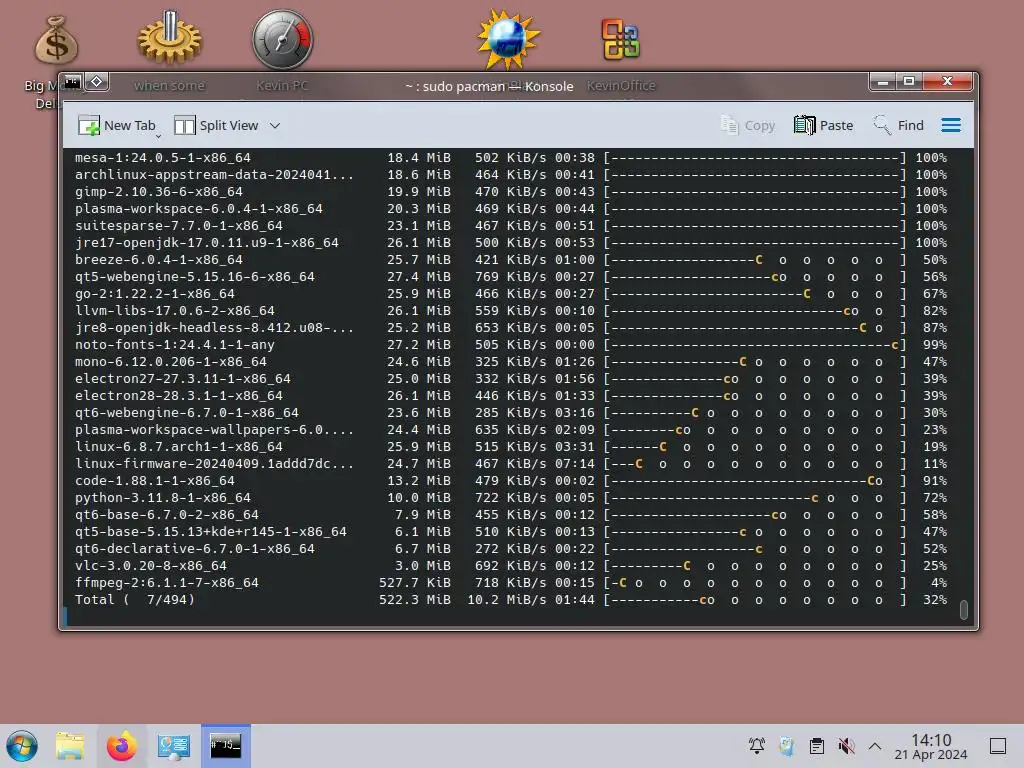Click the qt6-base-6.7.0-2-x86_64 text
Viewport: 1024px width, 768px height.
167,514
